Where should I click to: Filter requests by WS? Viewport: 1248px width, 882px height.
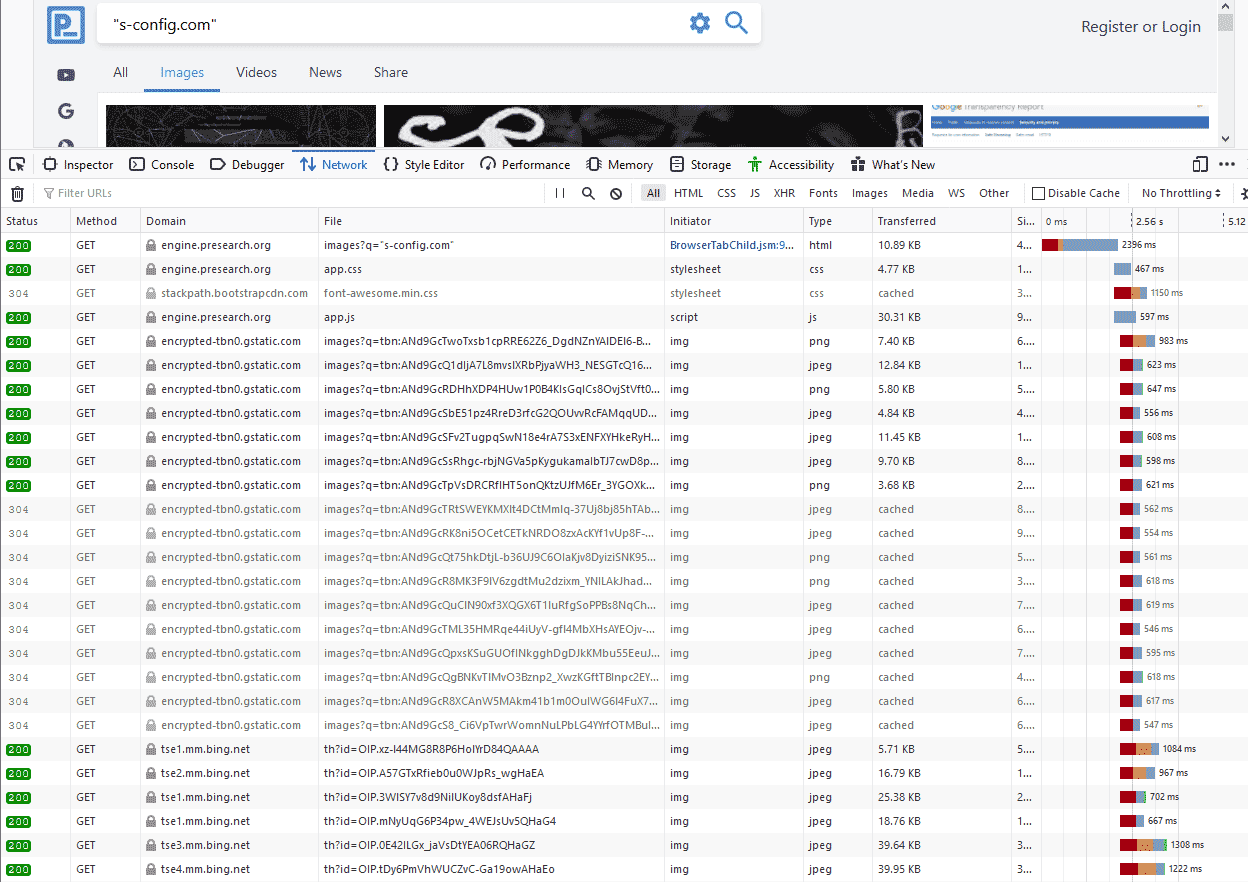(x=957, y=193)
